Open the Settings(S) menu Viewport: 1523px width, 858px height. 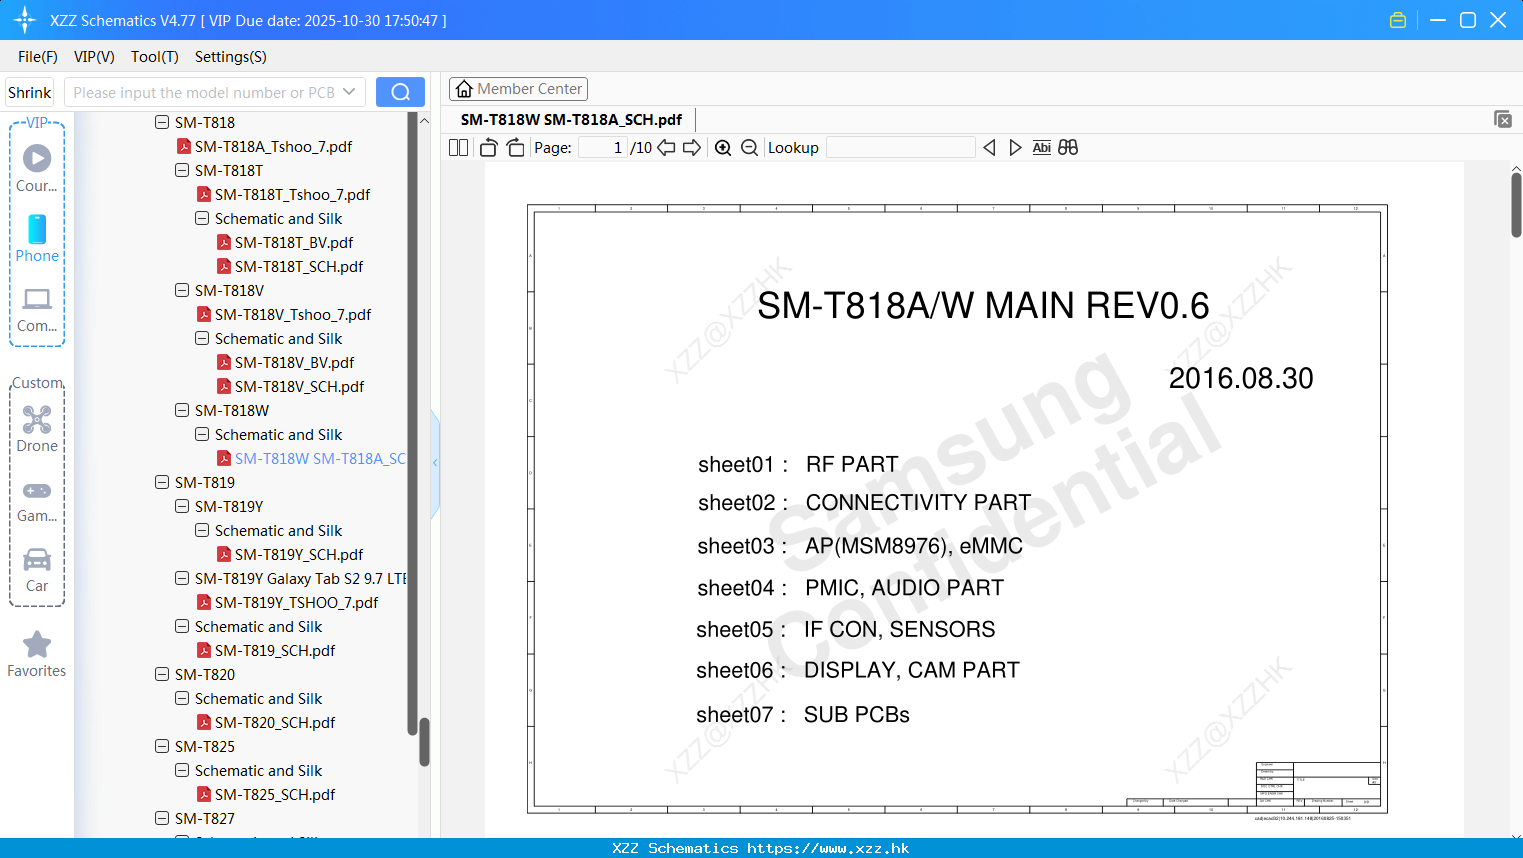[x=231, y=57]
